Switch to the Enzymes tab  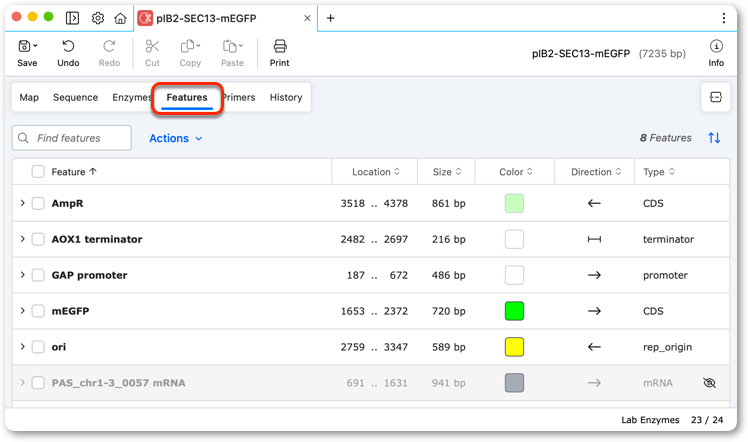point(131,97)
